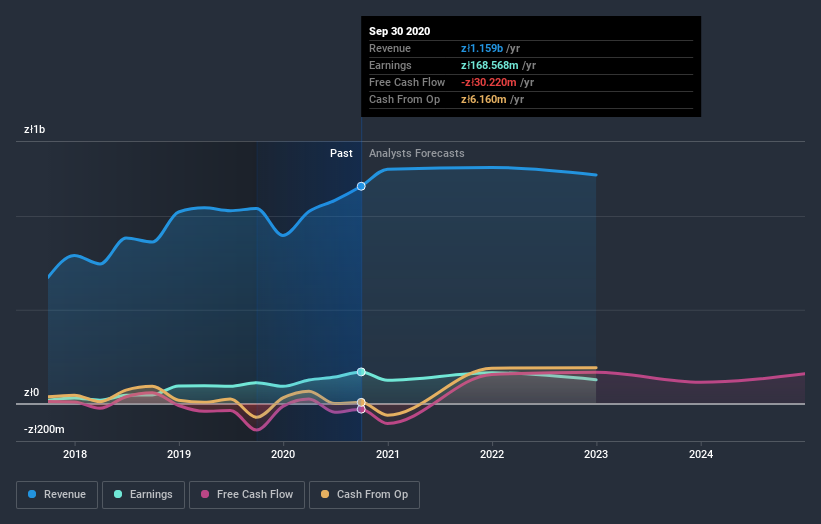
Task: Click the teal Earnings legend dot
Action: (118, 494)
